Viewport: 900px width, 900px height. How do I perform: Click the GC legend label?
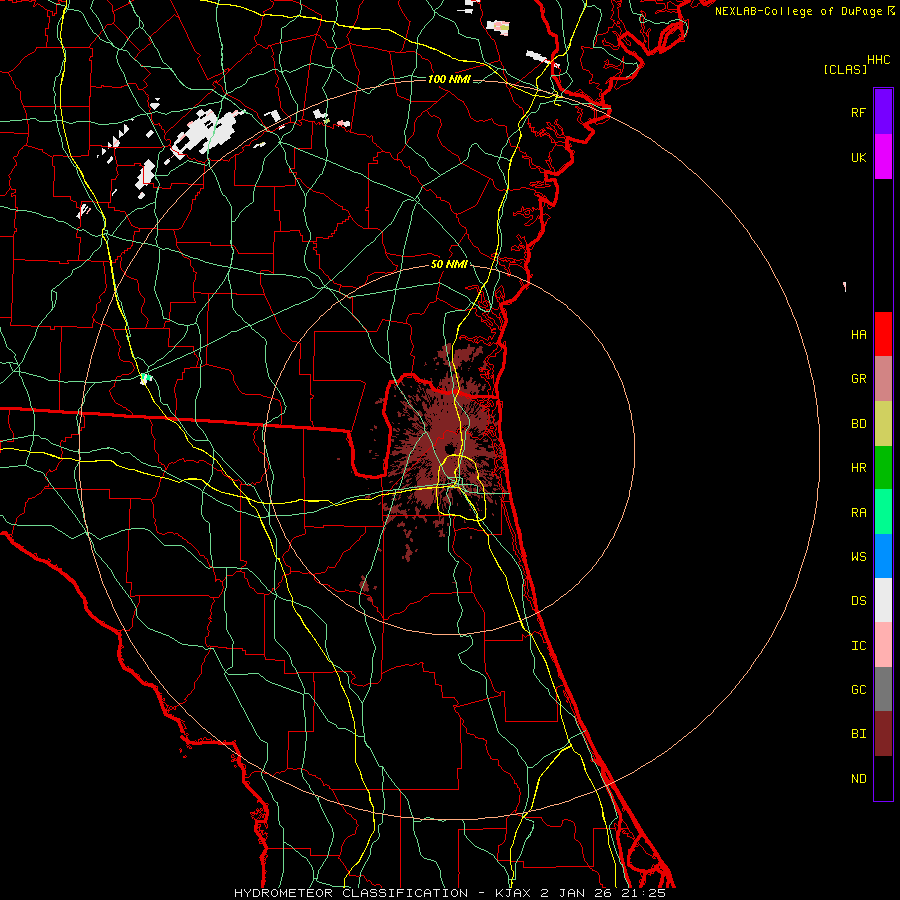tap(859, 690)
